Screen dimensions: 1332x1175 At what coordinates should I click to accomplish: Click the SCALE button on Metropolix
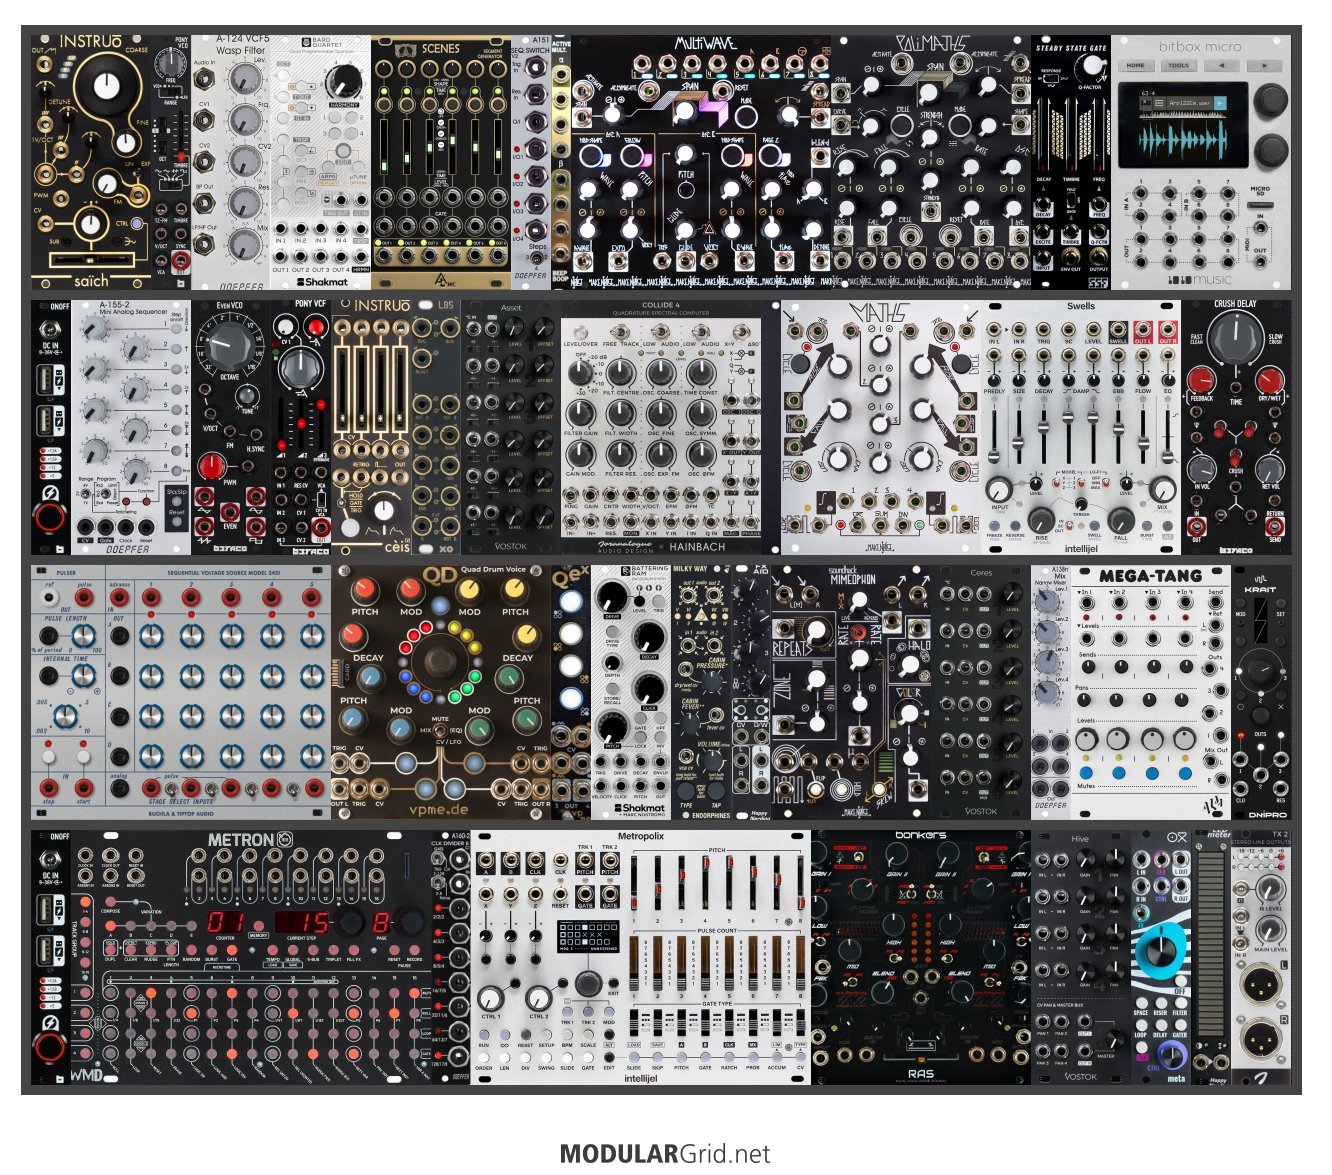coord(588,1033)
